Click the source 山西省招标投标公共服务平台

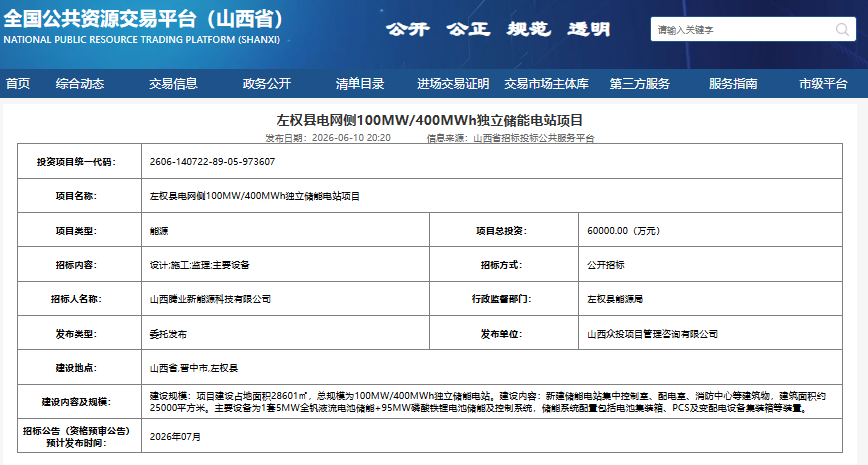(x=534, y=138)
